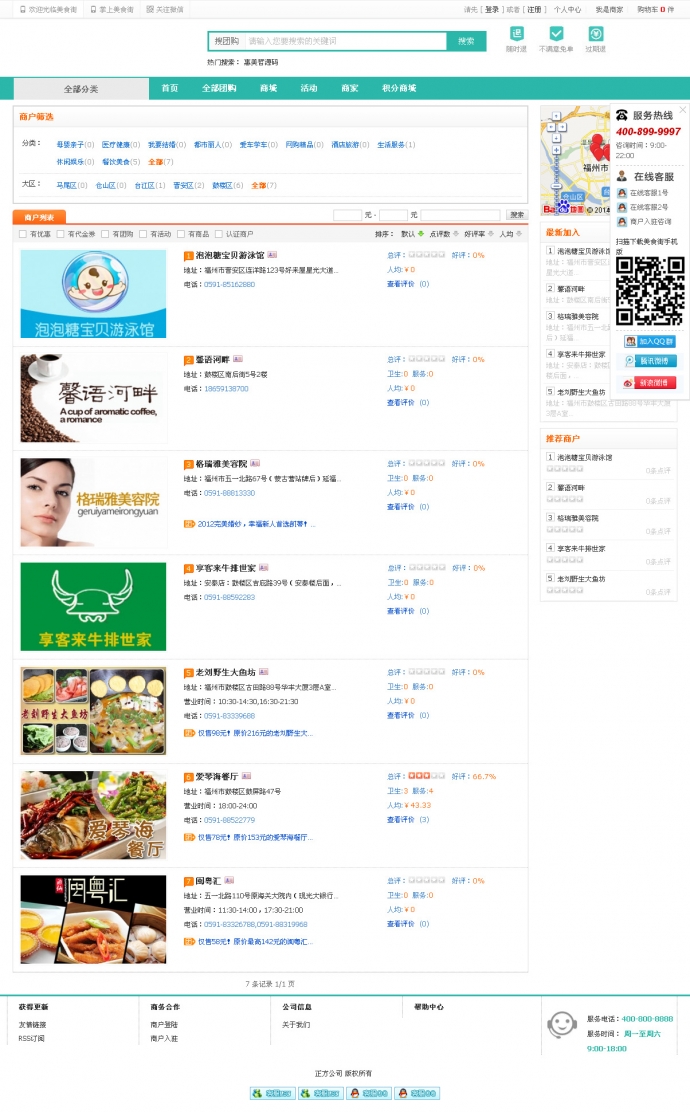Open 商户入驻咨询 QQ chat
This screenshot has height=1112, width=690.
(x=622, y=221)
